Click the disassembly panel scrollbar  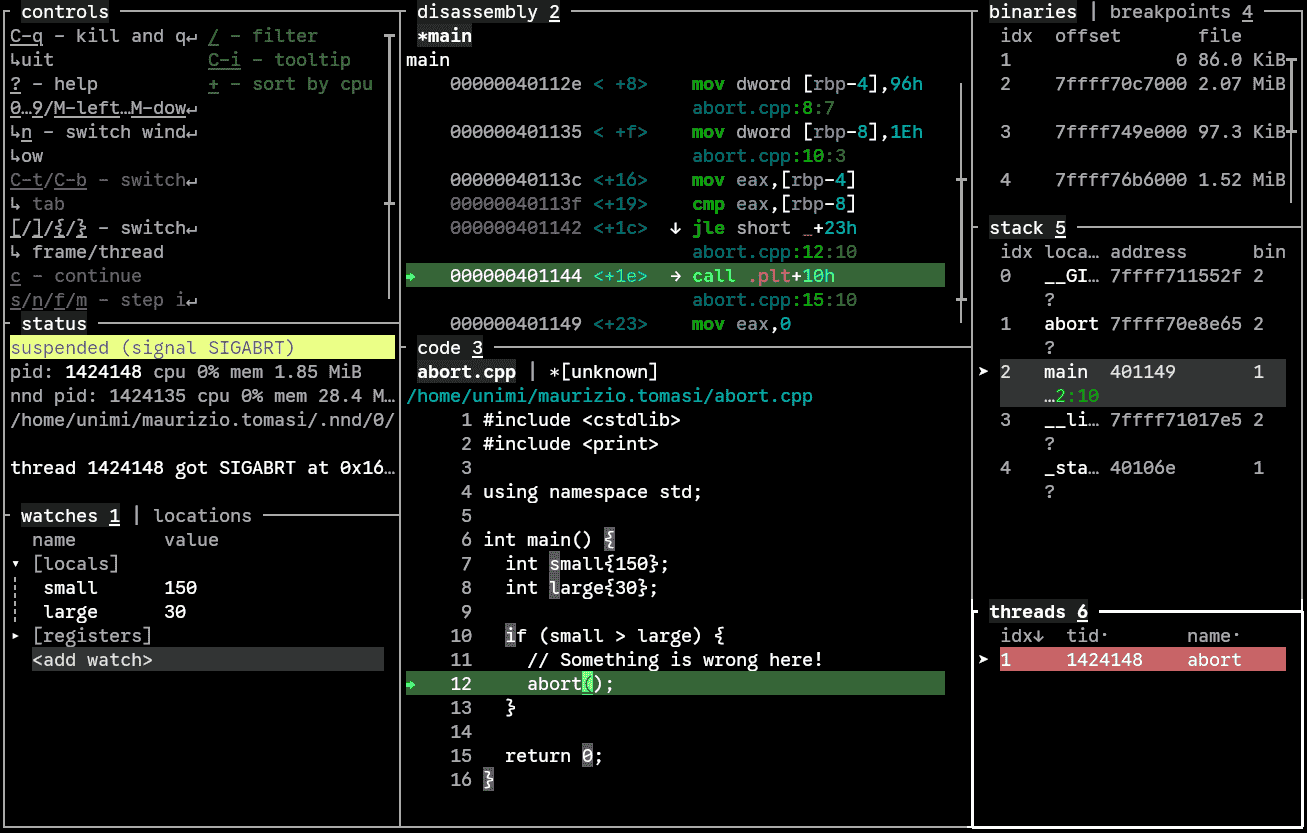[961, 181]
